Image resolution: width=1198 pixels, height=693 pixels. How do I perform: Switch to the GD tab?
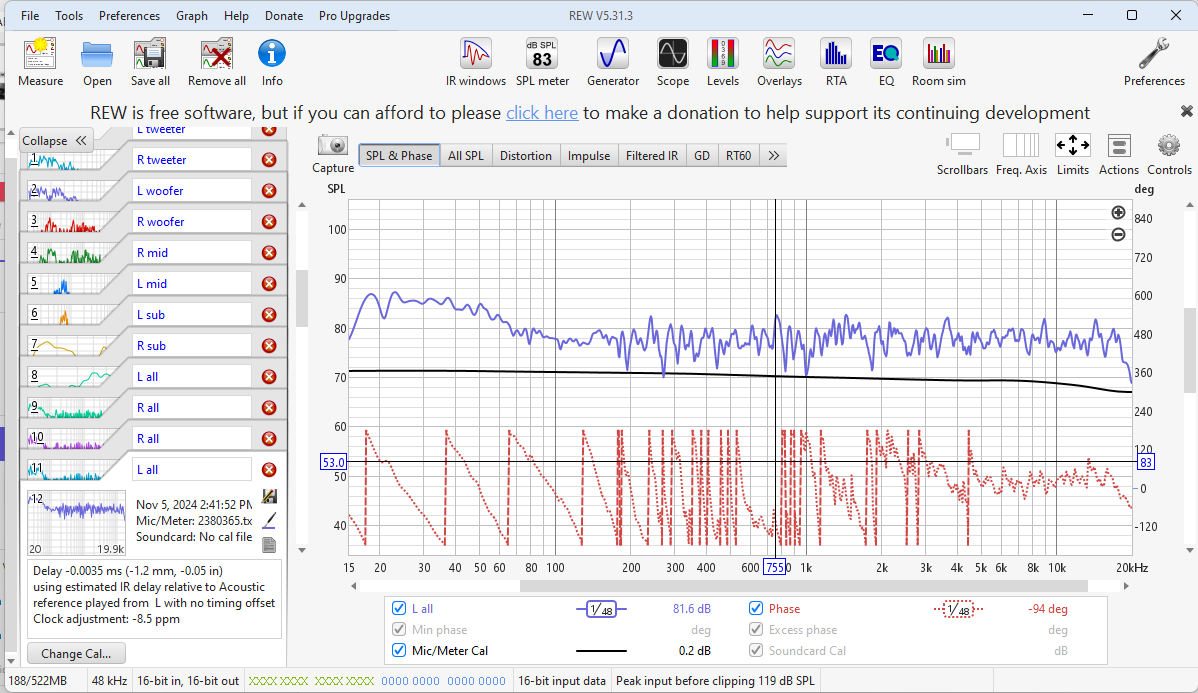[x=702, y=155]
